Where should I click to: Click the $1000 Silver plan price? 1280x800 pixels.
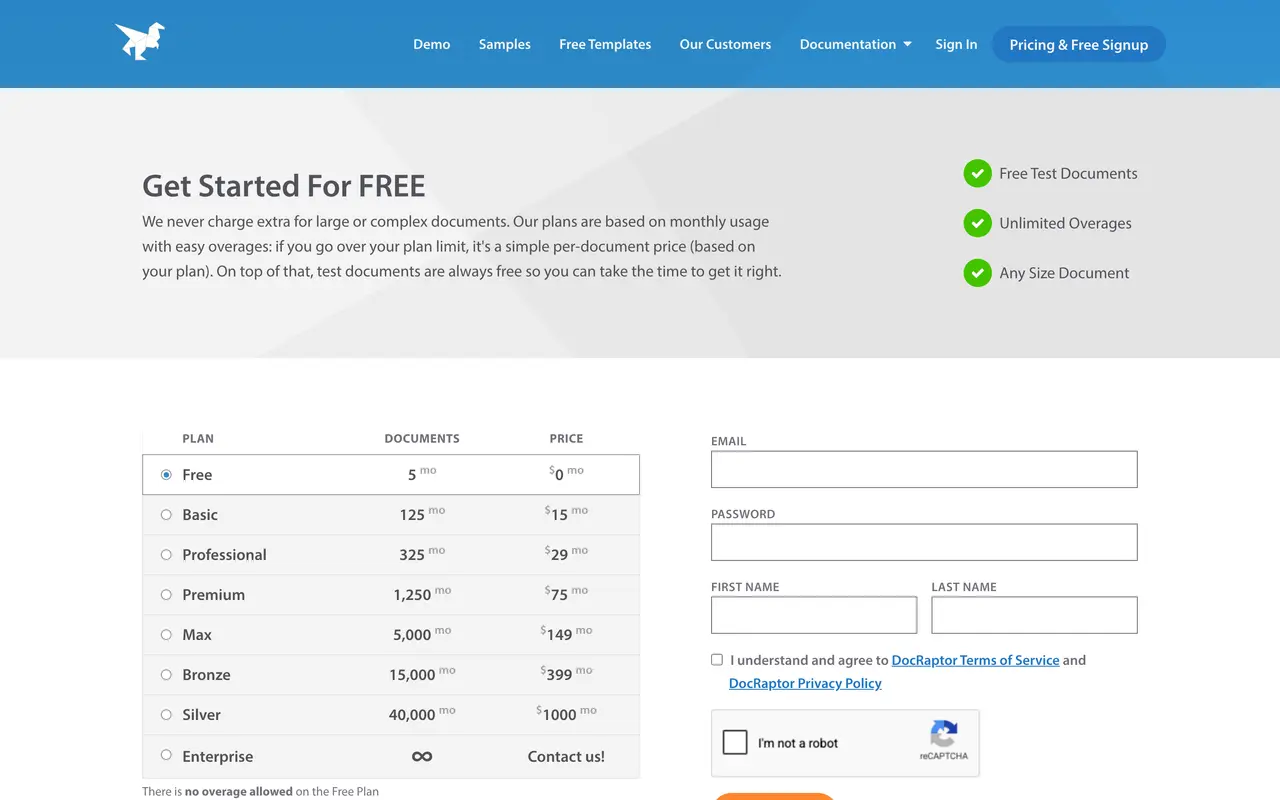tap(566, 713)
